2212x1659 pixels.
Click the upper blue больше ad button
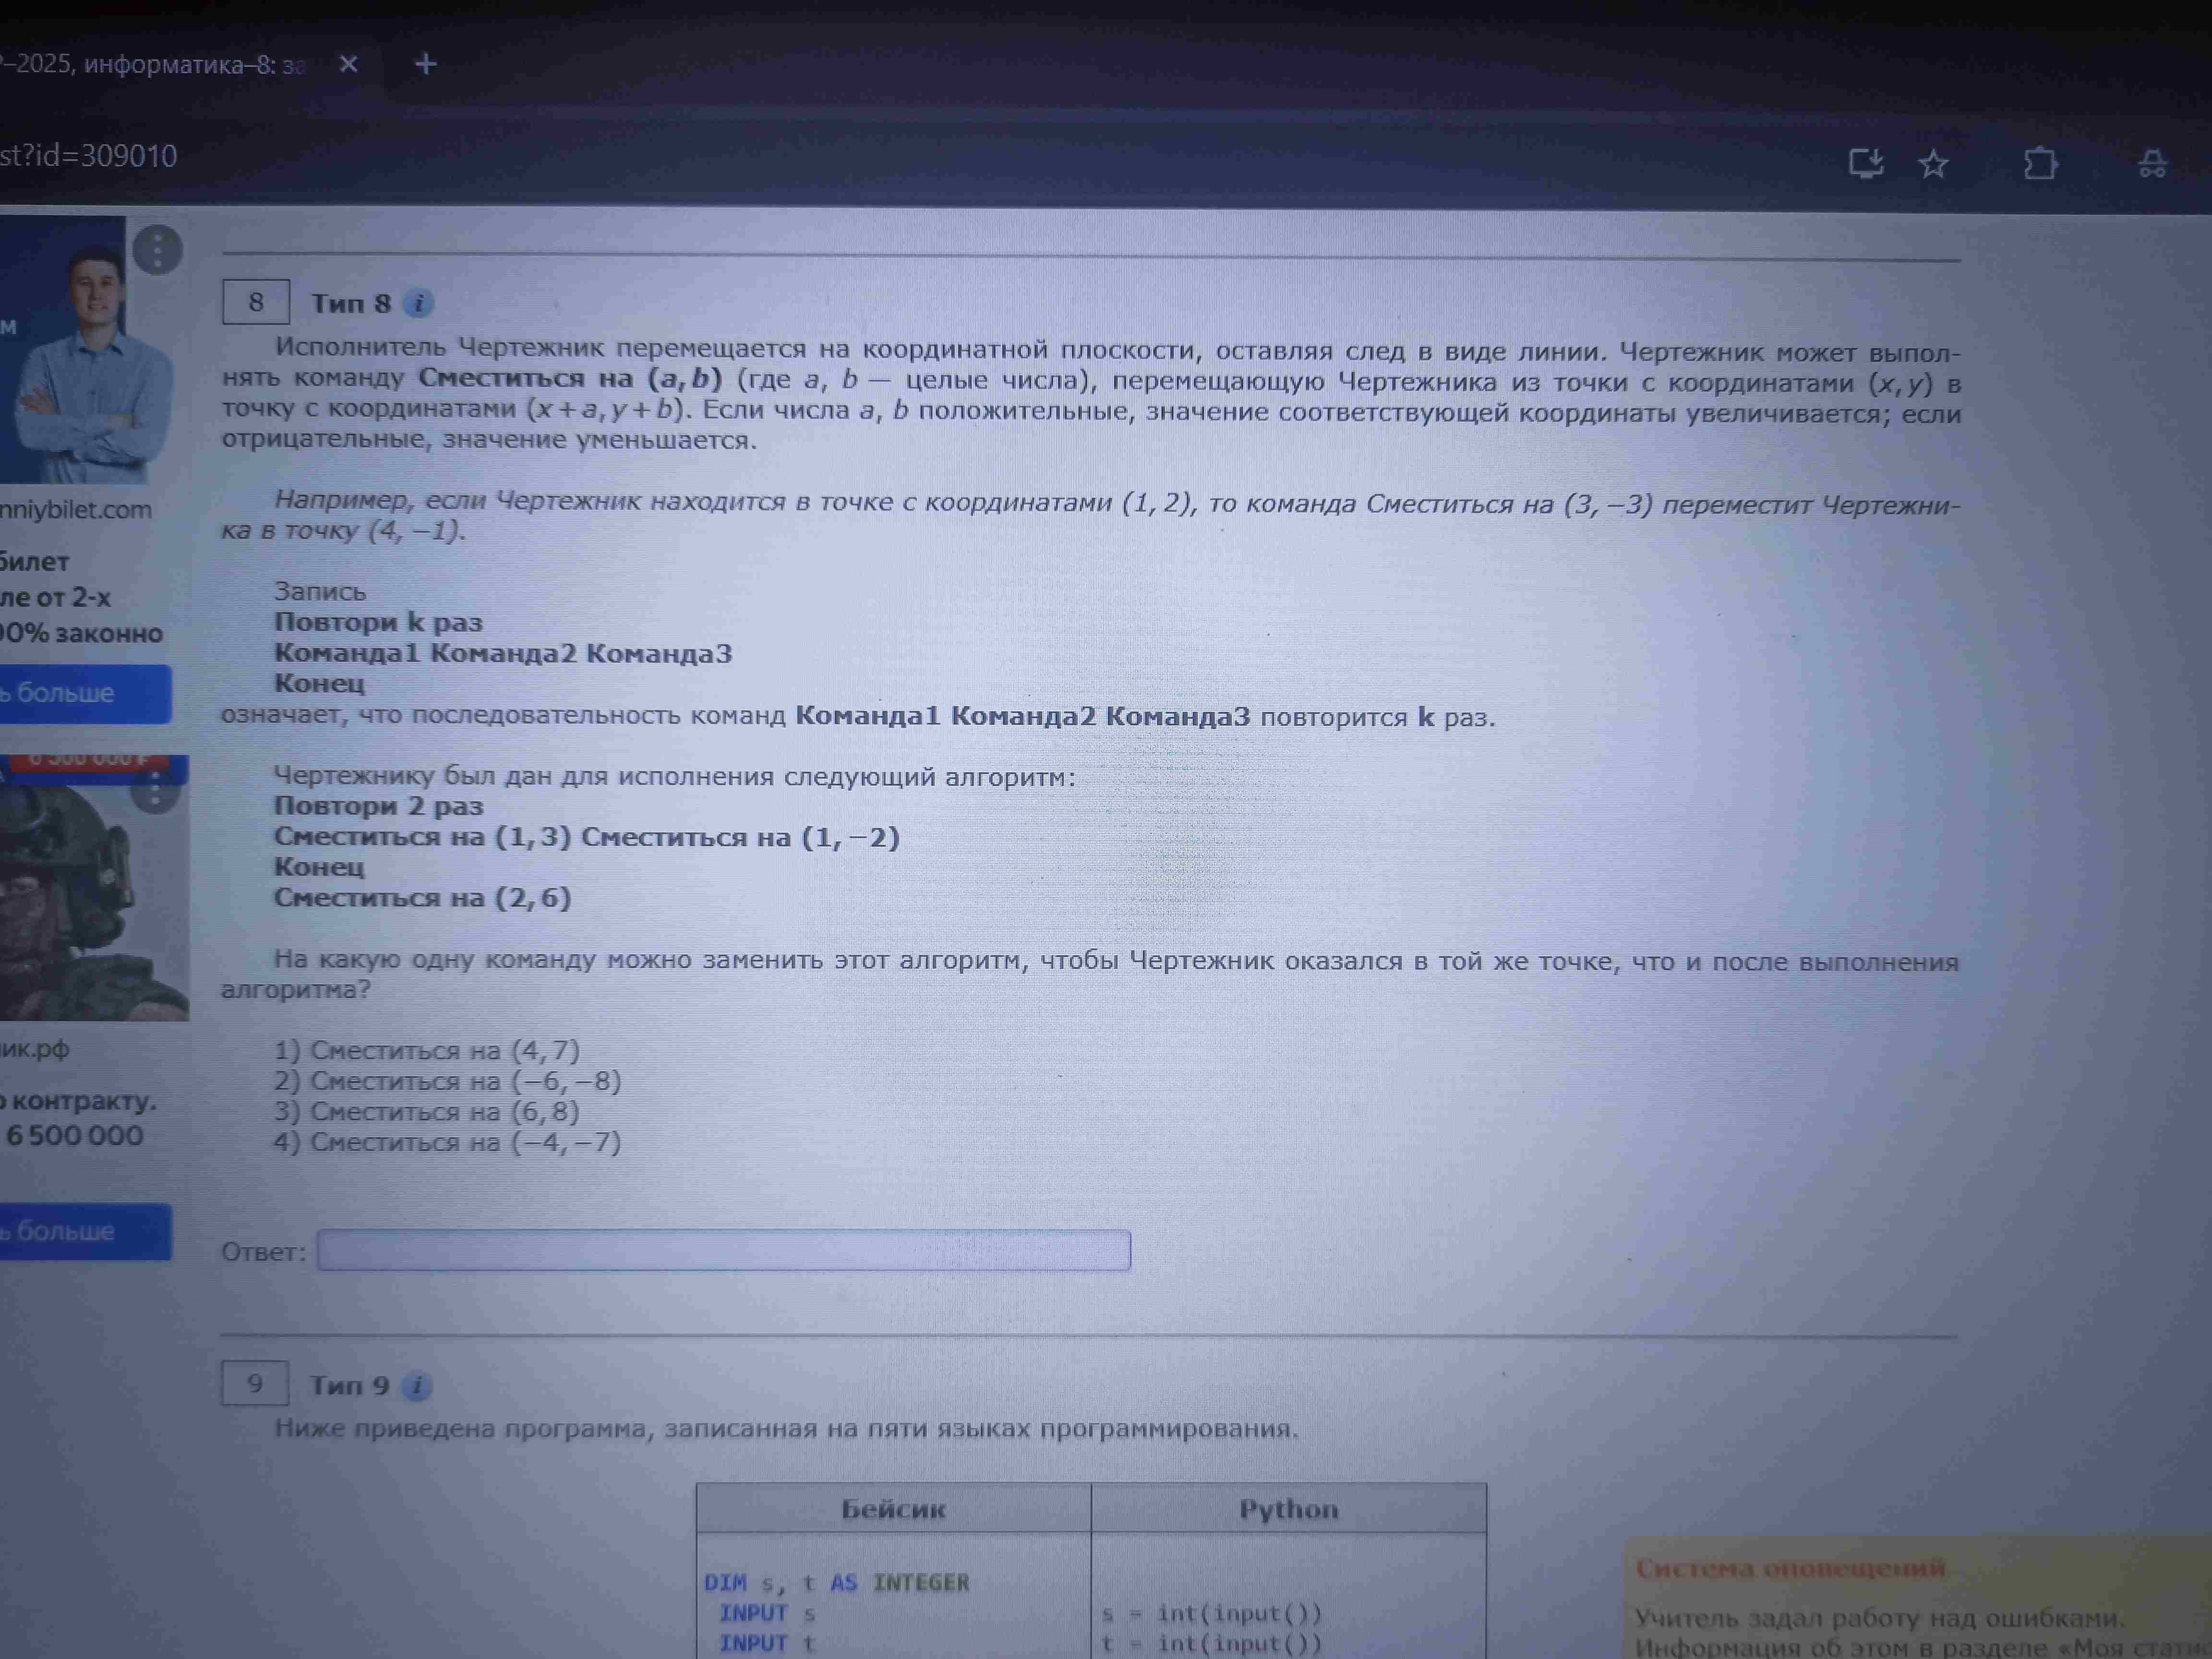point(84,693)
